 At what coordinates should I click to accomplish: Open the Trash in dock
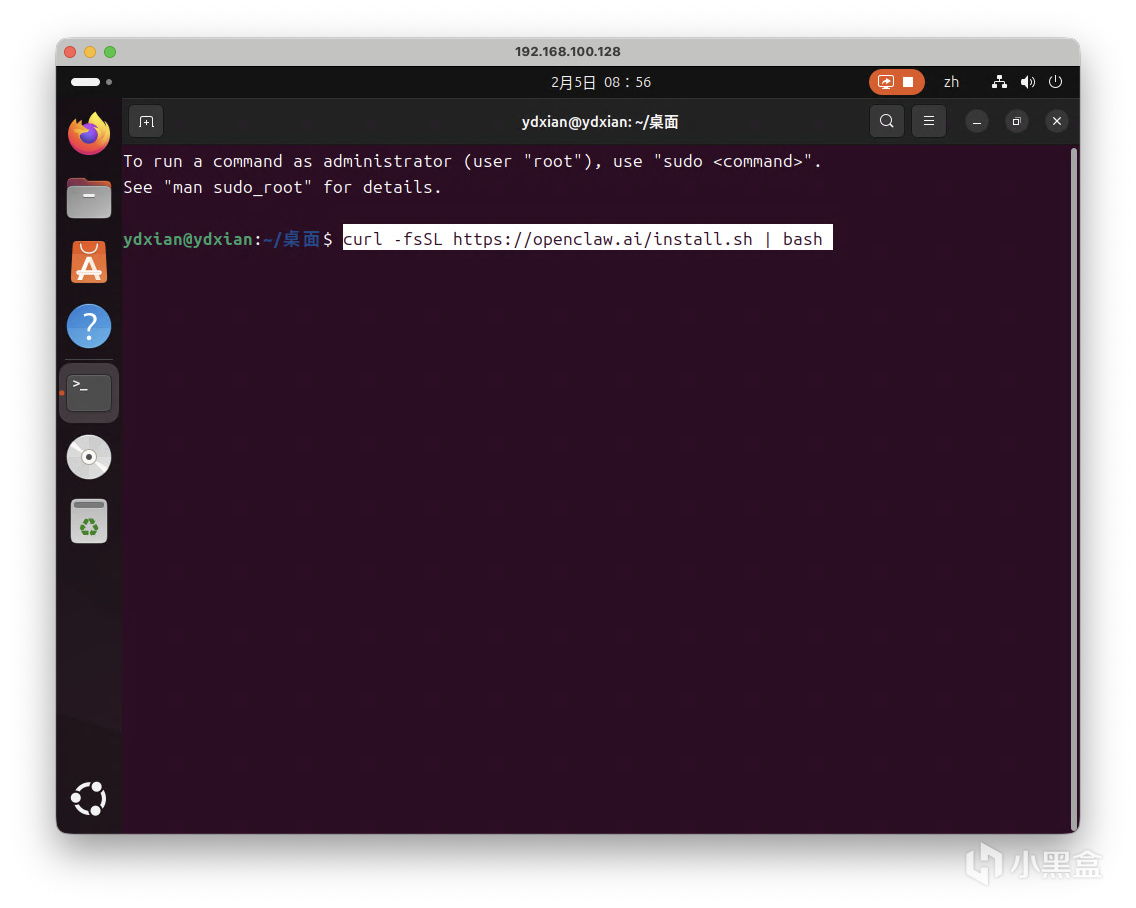coord(89,521)
